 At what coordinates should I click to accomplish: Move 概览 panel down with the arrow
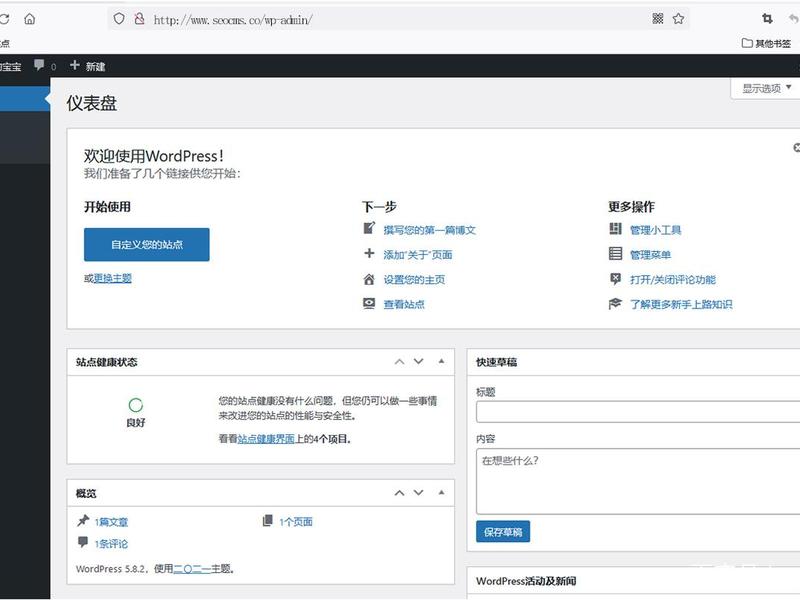pos(418,493)
